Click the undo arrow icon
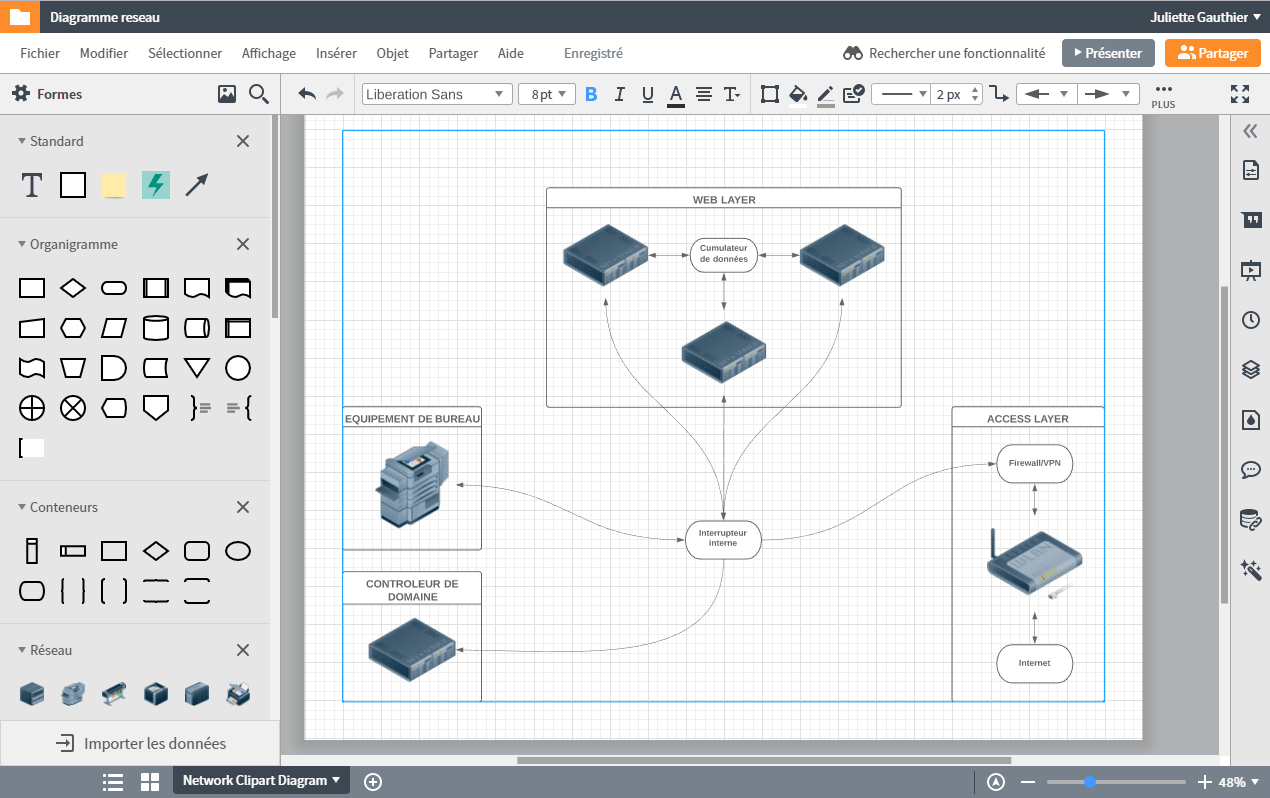 307,94
